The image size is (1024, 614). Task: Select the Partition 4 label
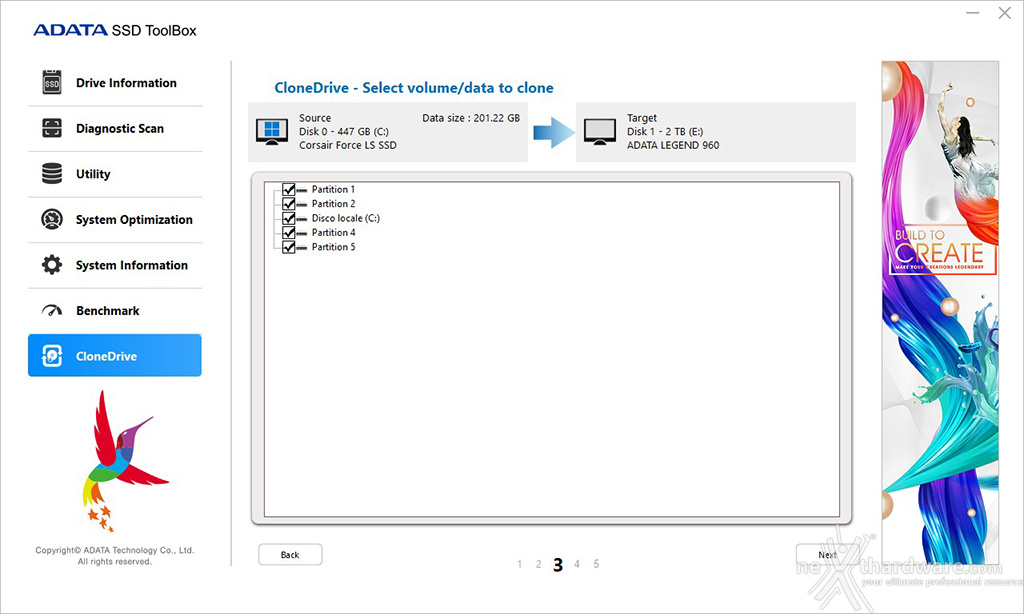click(x=333, y=233)
